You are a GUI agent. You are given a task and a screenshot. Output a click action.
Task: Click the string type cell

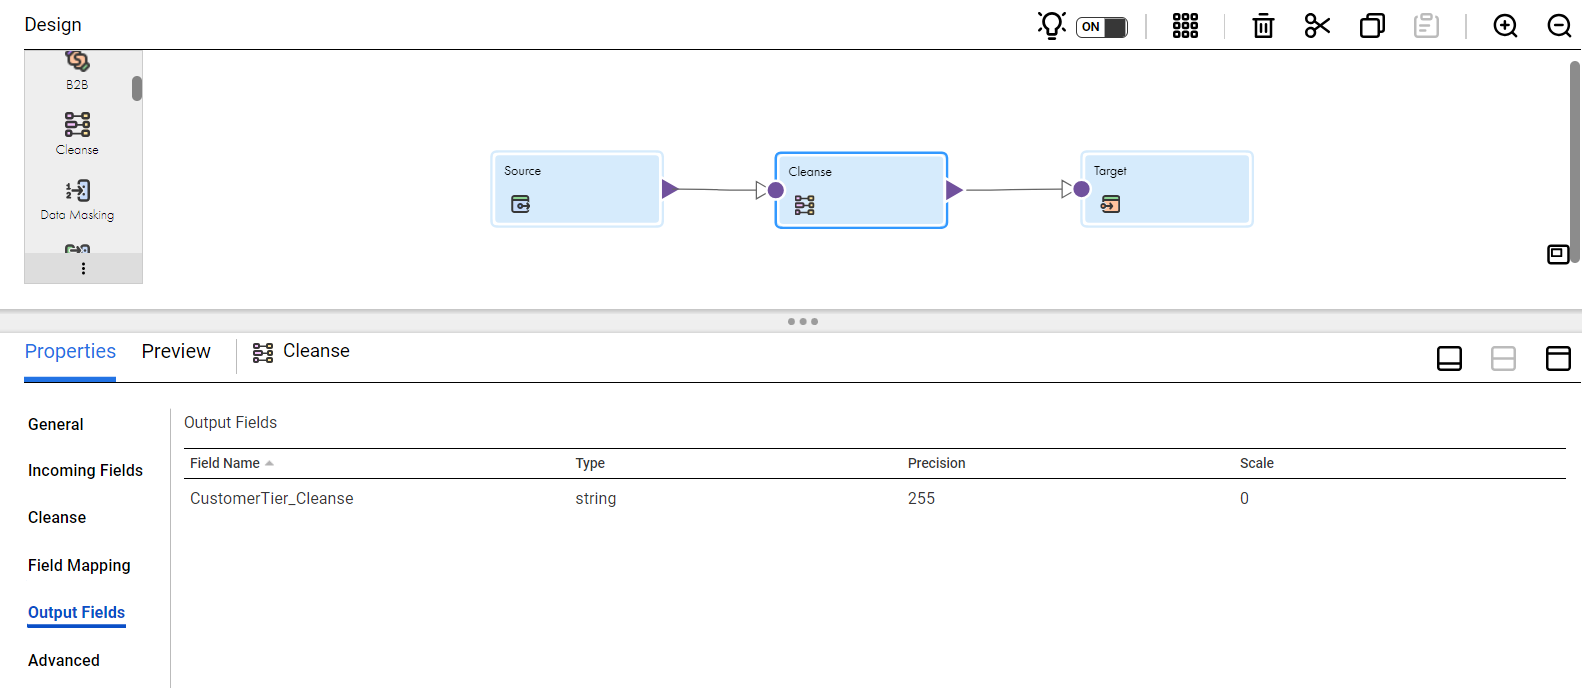pos(595,498)
